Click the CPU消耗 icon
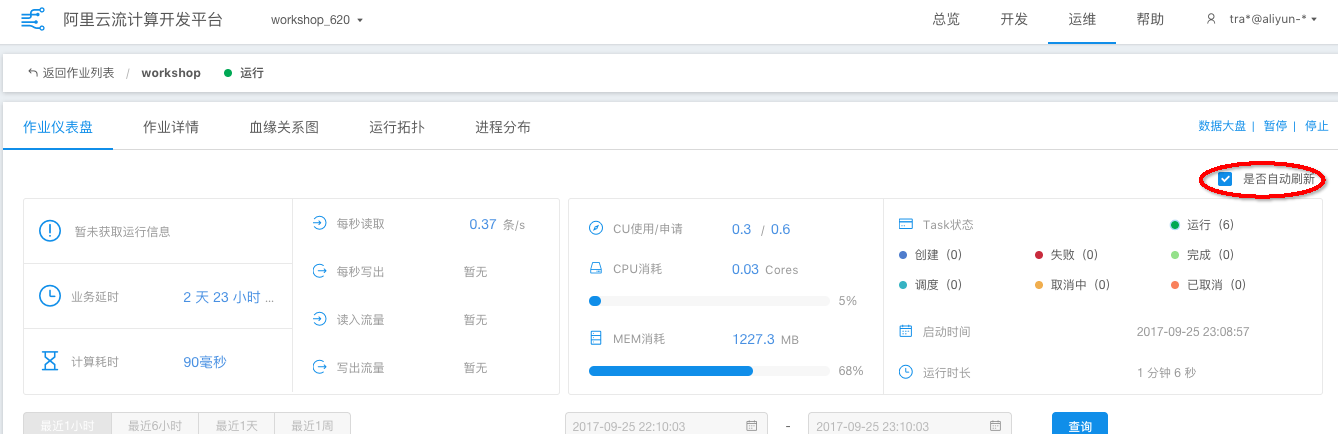 click(x=596, y=269)
